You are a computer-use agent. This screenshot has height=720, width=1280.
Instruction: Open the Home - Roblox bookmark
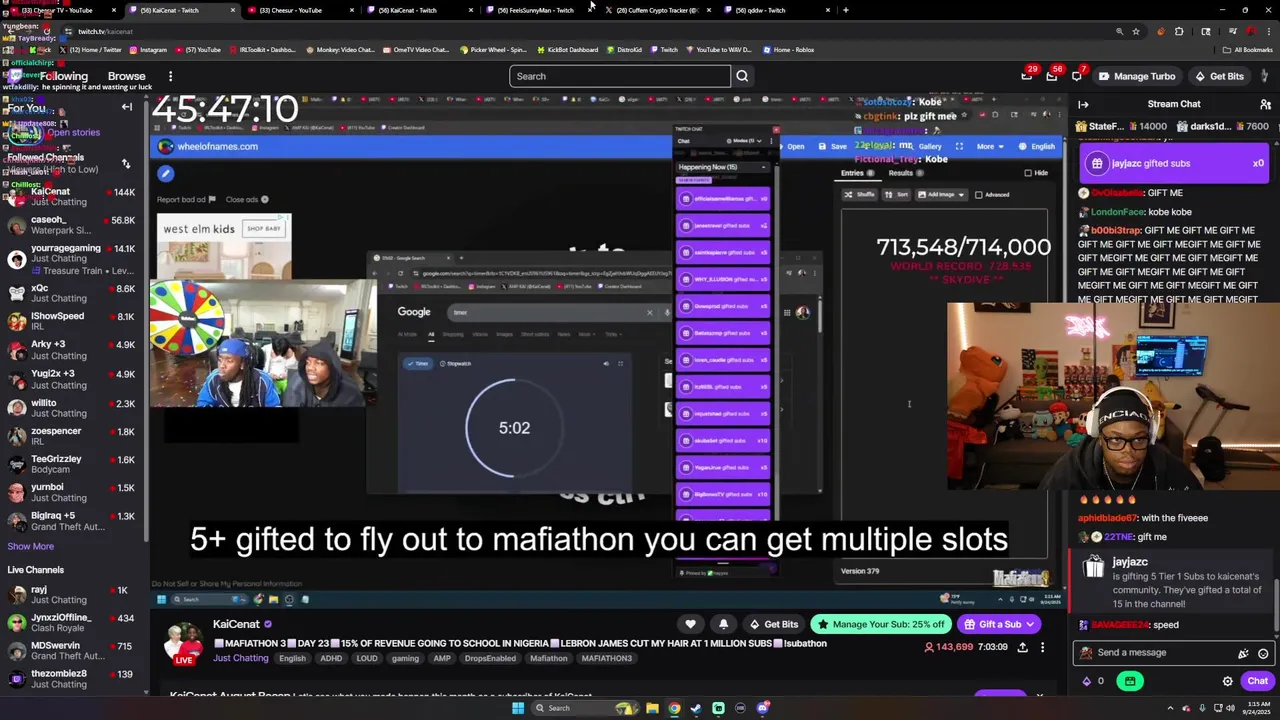[788, 49]
